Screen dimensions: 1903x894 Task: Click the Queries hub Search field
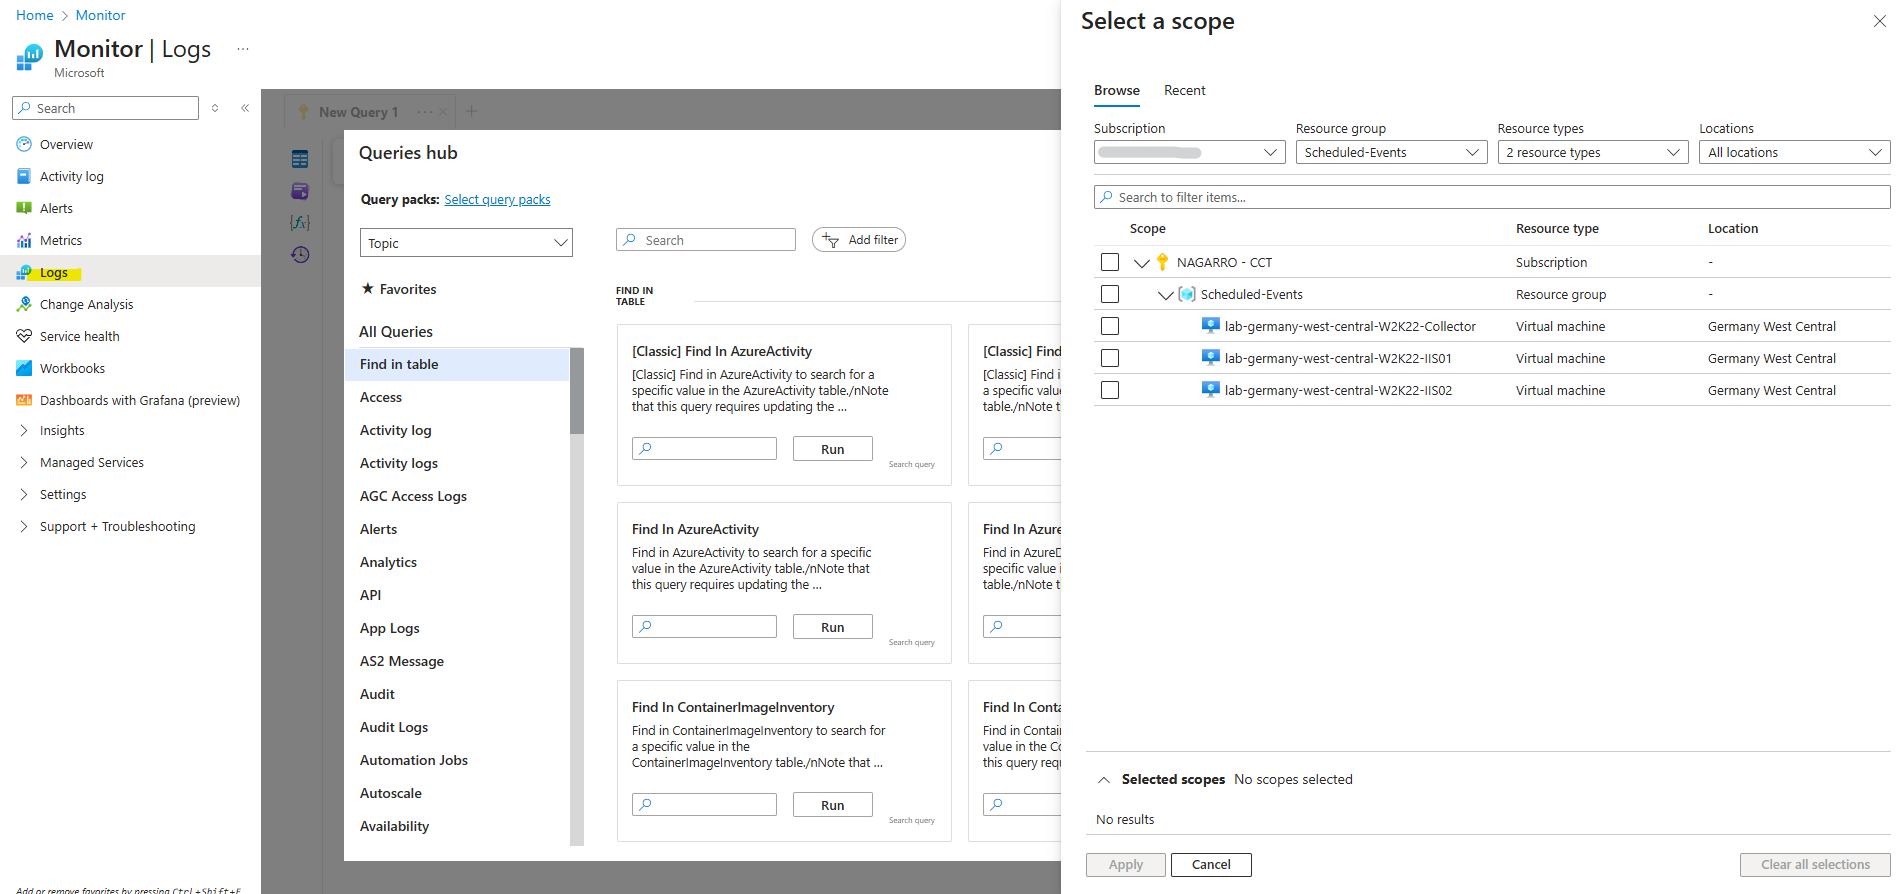[x=706, y=240]
